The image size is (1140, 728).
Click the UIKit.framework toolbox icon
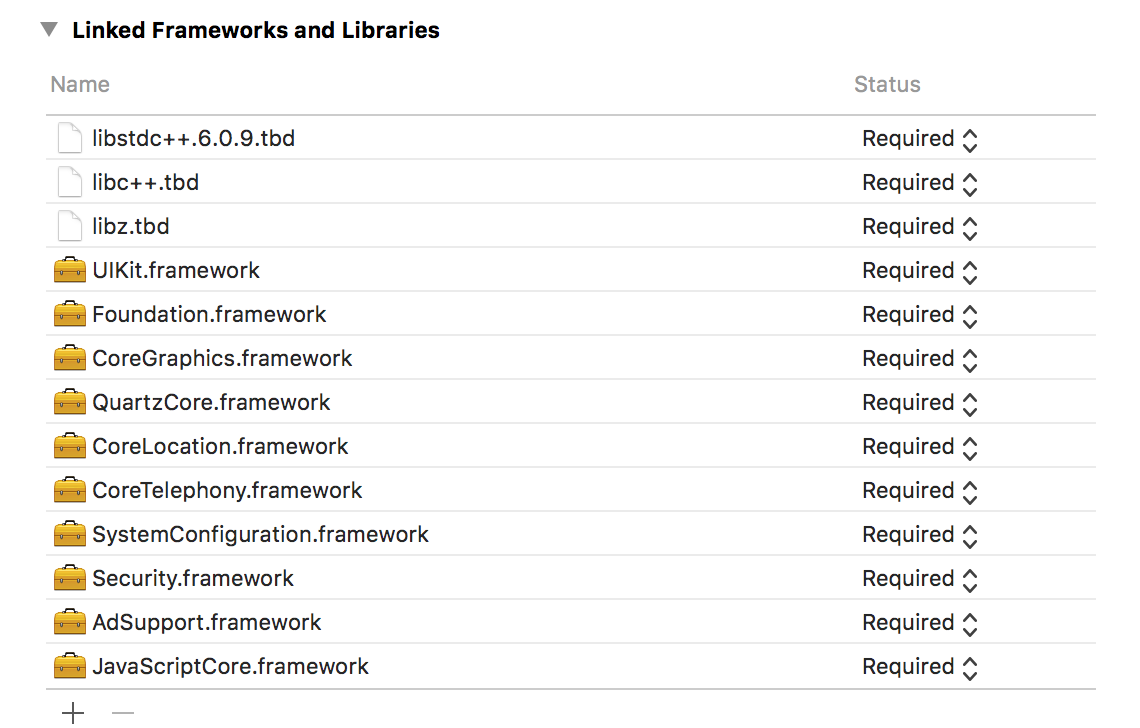pos(70,271)
